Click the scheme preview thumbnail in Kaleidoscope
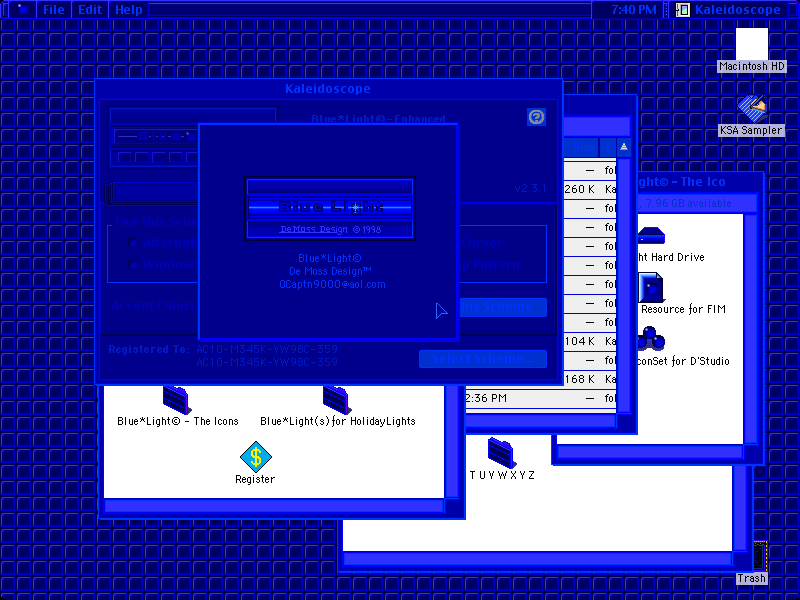The width and height of the screenshot is (800, 600). 154,137
